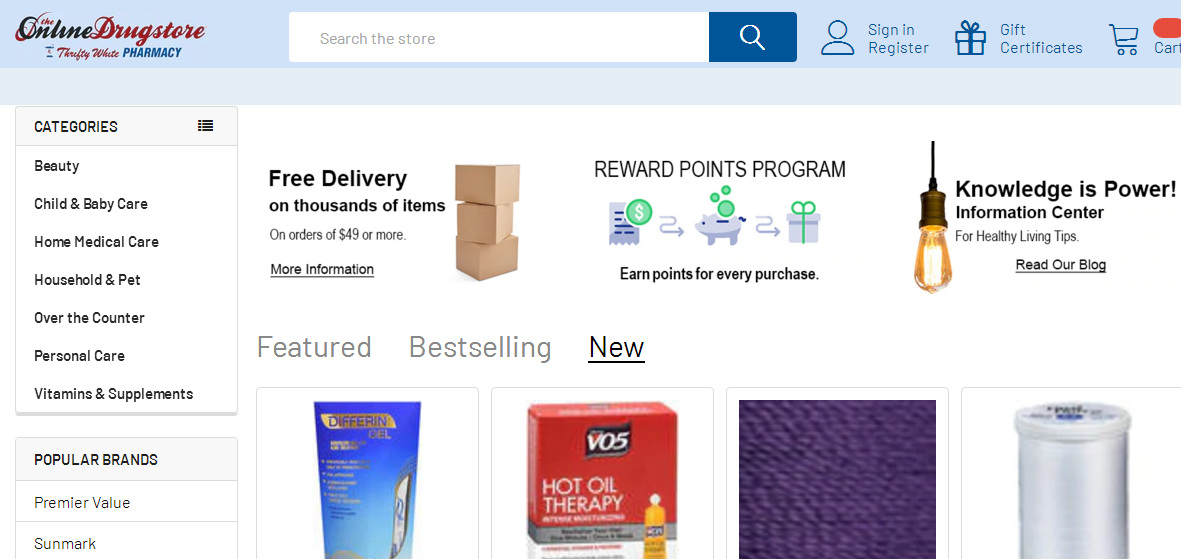Toggle the Categories list icon
The width and height of the screenshot is (1181, 559).
(x=205, y=126)
